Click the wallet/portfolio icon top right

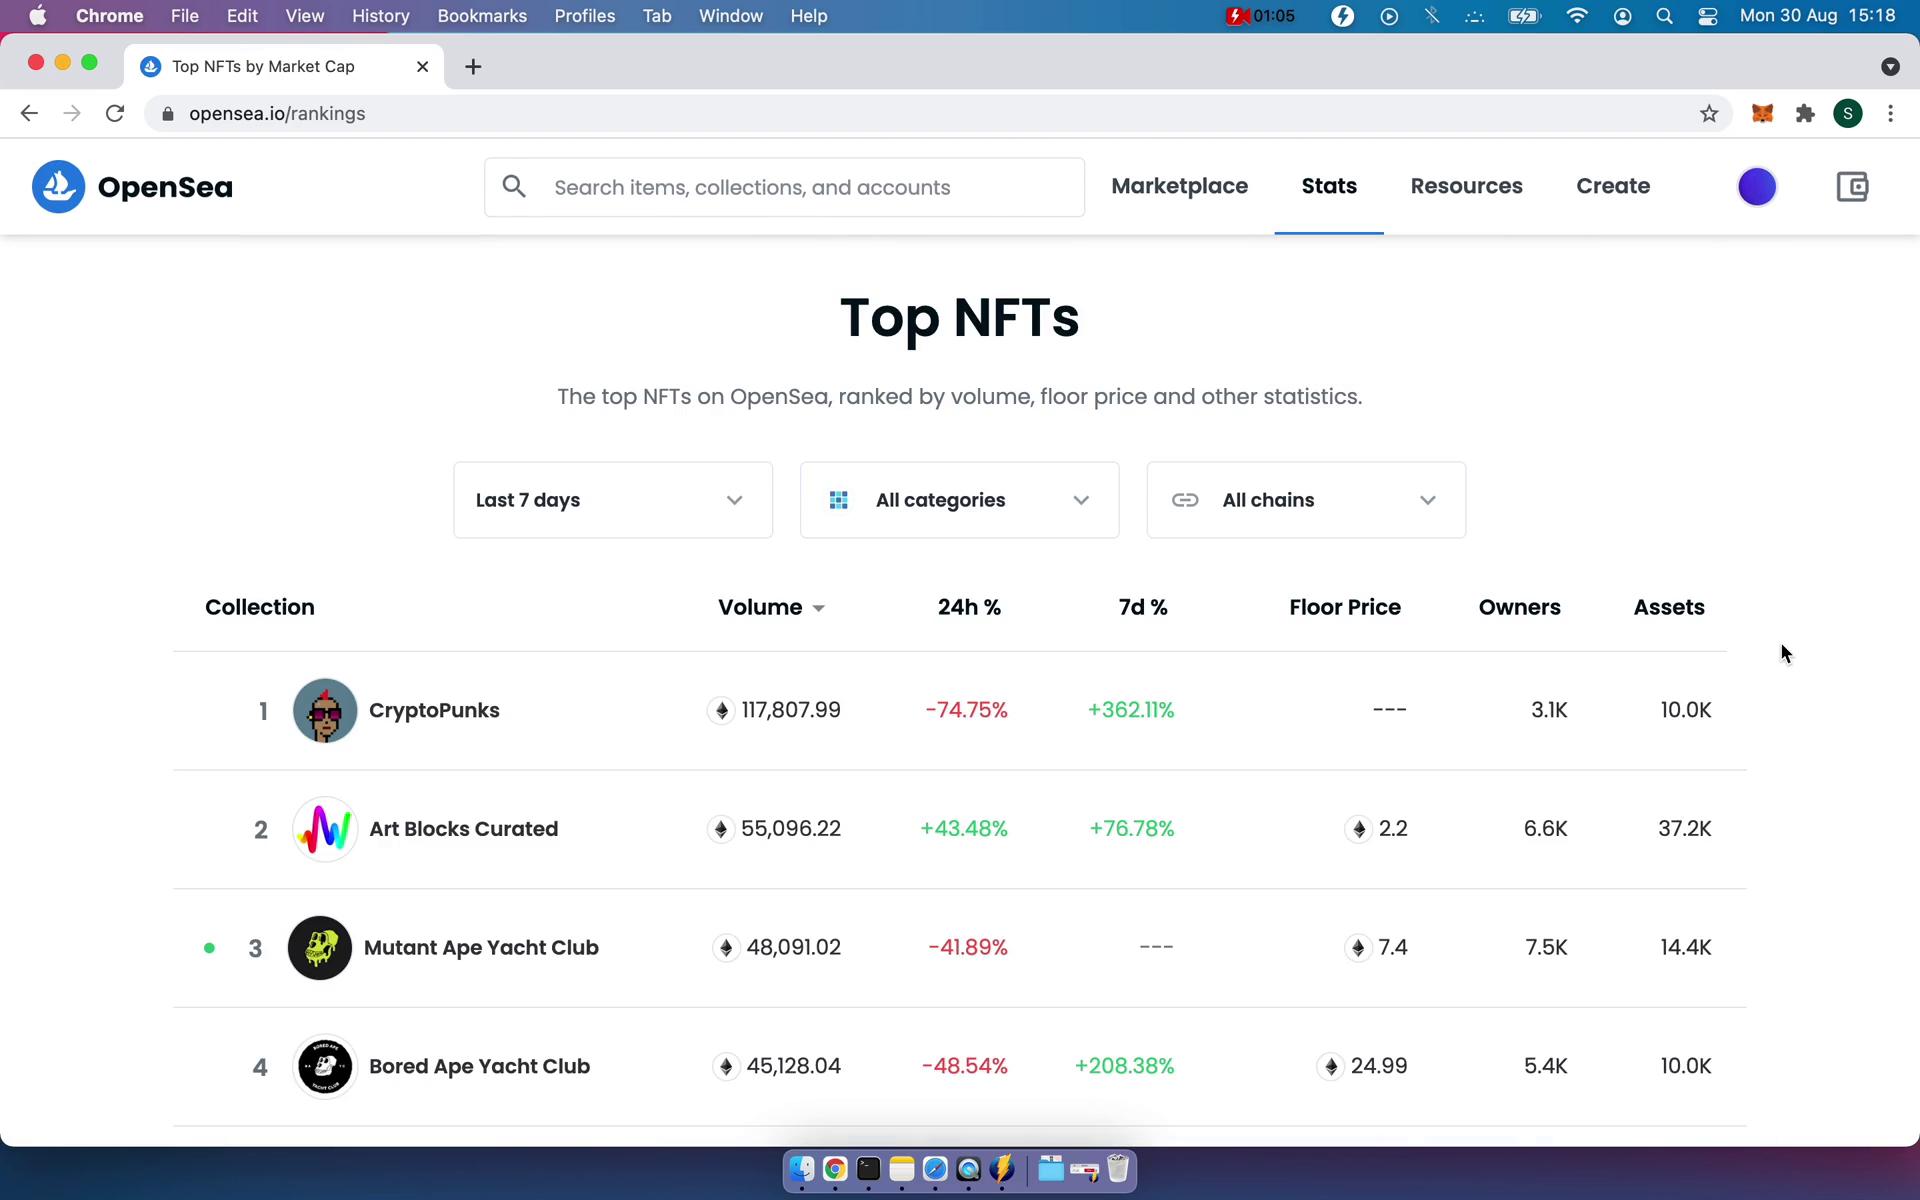tap(1852, 187)
